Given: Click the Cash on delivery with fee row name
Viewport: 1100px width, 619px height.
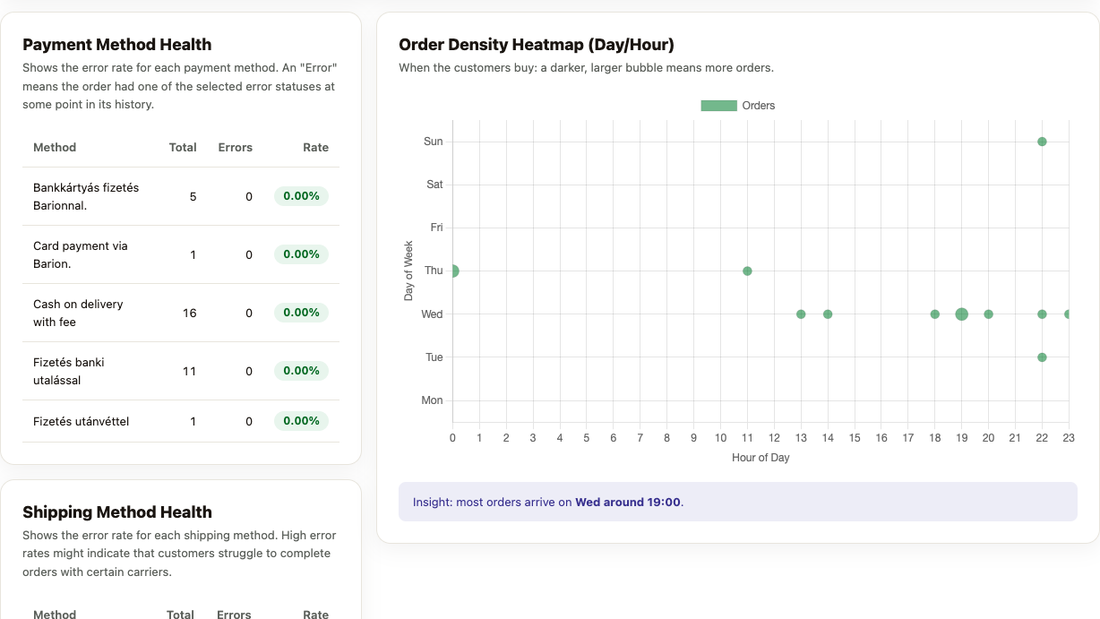Looking at the screenshot, I should [78, 313].
